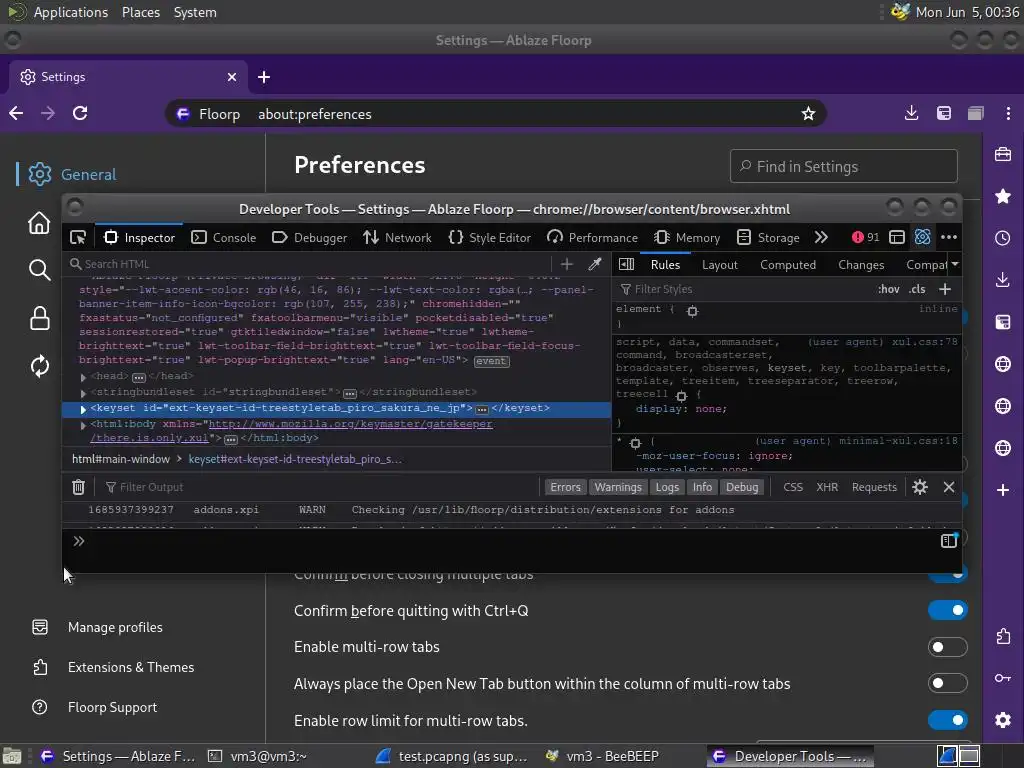
Task: Click the Search HTML field
Action: (310, 264)
